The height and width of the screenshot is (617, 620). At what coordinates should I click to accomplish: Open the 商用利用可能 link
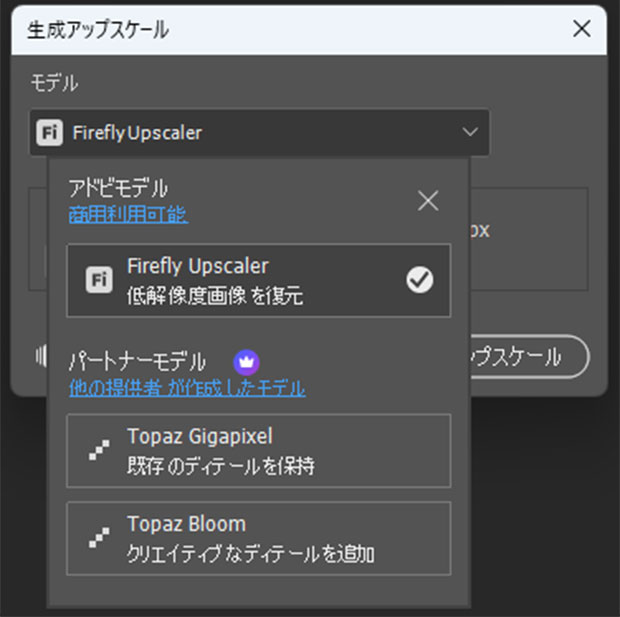[127, 214]
